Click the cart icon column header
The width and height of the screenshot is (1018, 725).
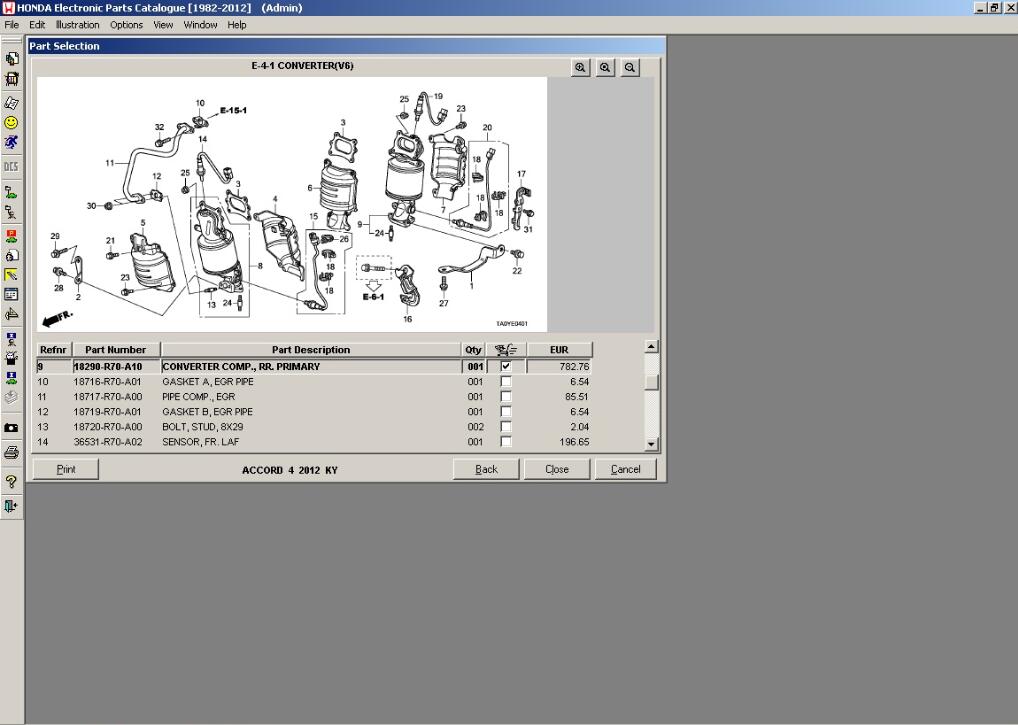[x=506, y=350]
